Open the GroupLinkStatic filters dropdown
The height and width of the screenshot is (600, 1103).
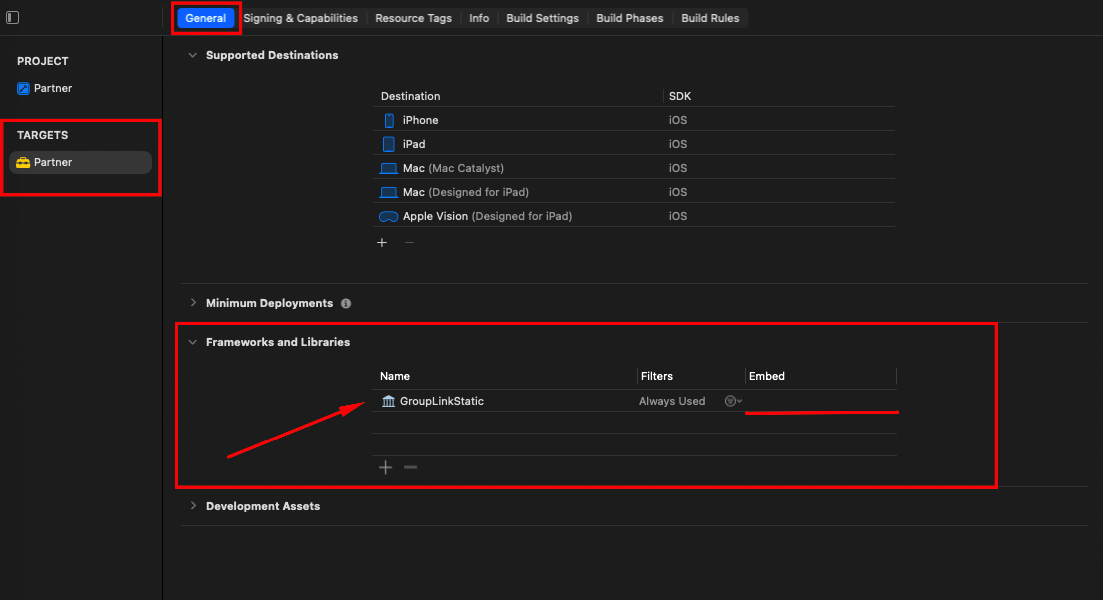[733, 401]
